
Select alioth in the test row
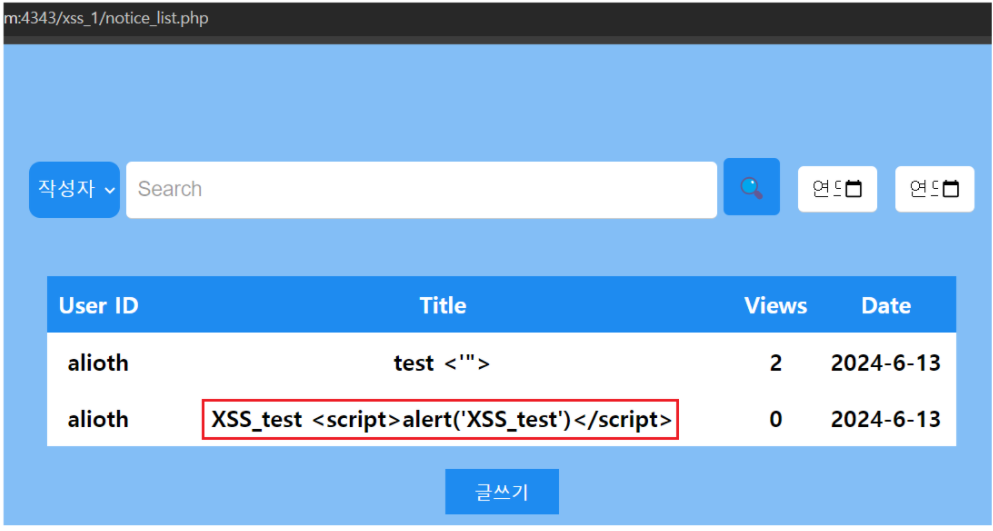(x=98, y=363)
